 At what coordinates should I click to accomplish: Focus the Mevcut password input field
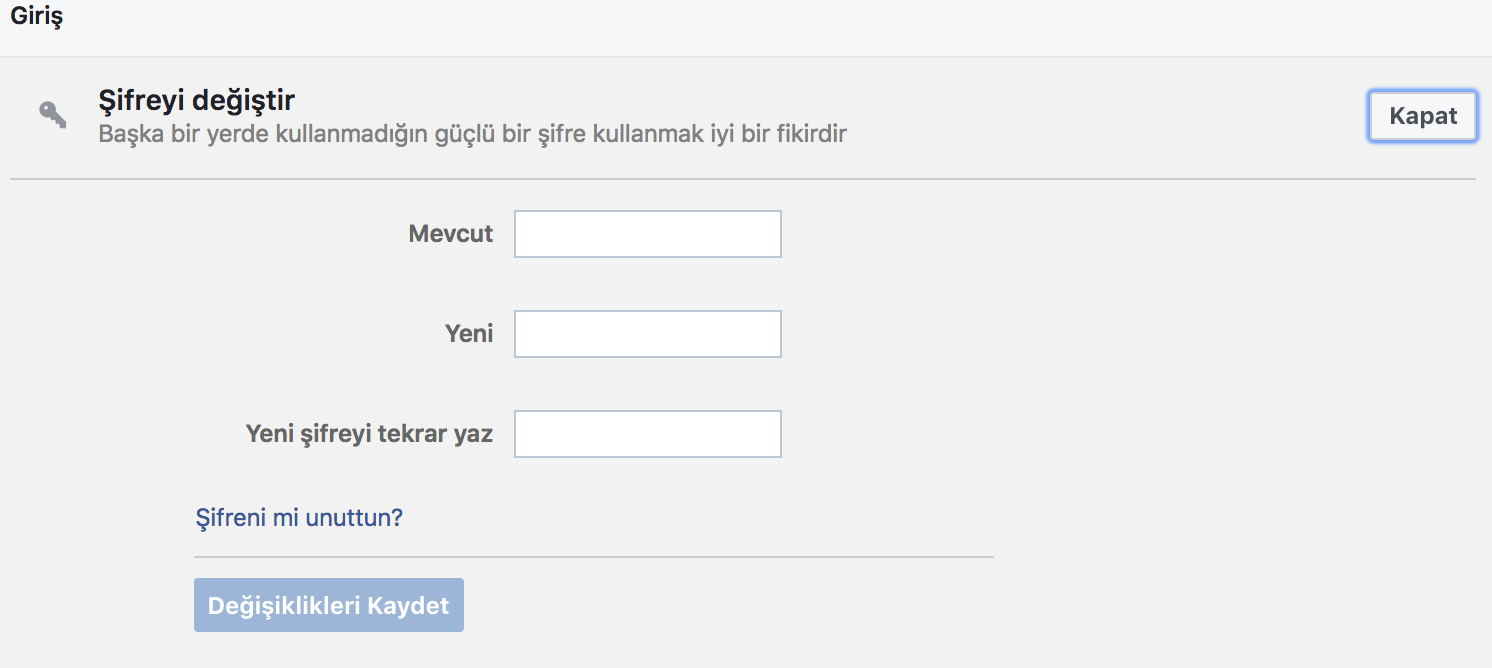(647, 234)
